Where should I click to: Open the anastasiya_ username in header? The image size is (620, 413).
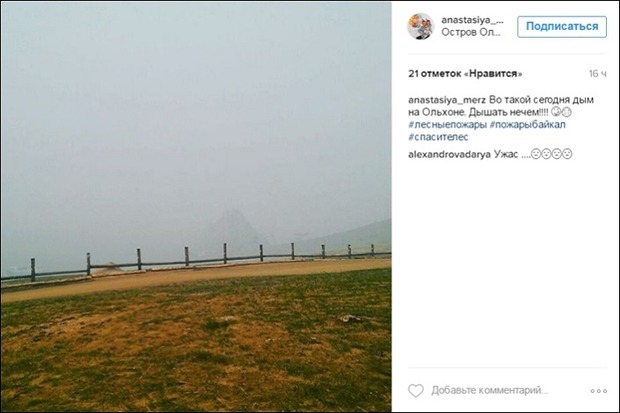(x=473, y=20)
